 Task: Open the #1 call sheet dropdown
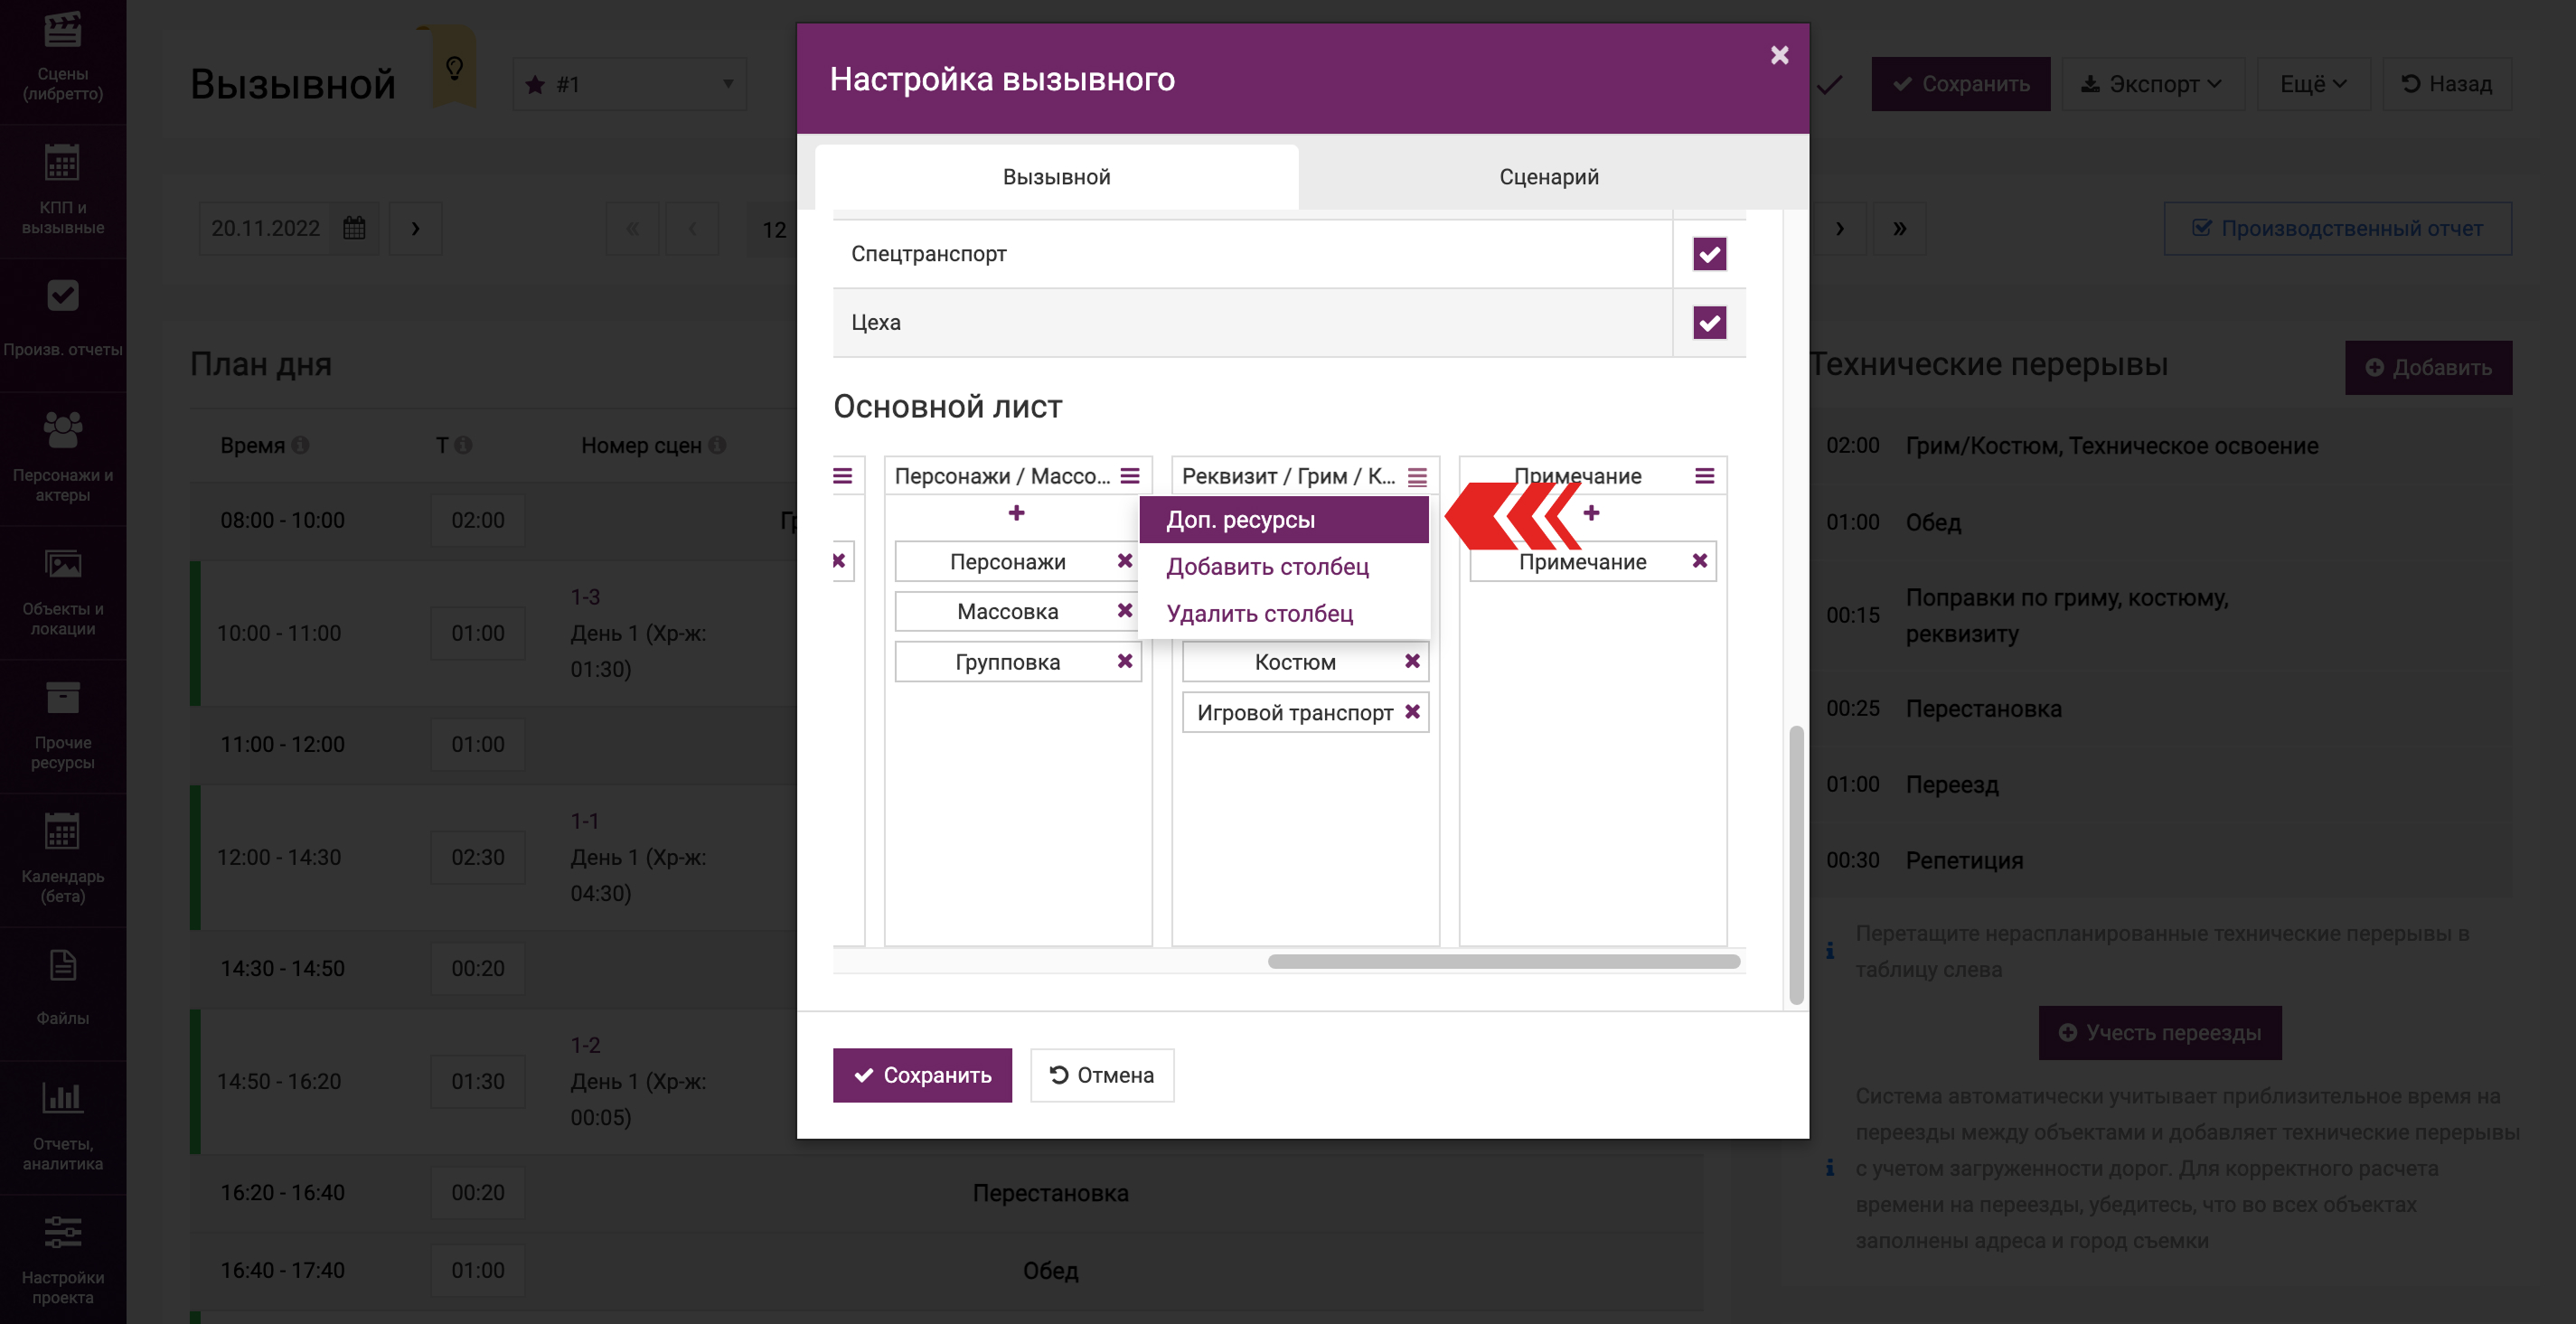point(629,84)
